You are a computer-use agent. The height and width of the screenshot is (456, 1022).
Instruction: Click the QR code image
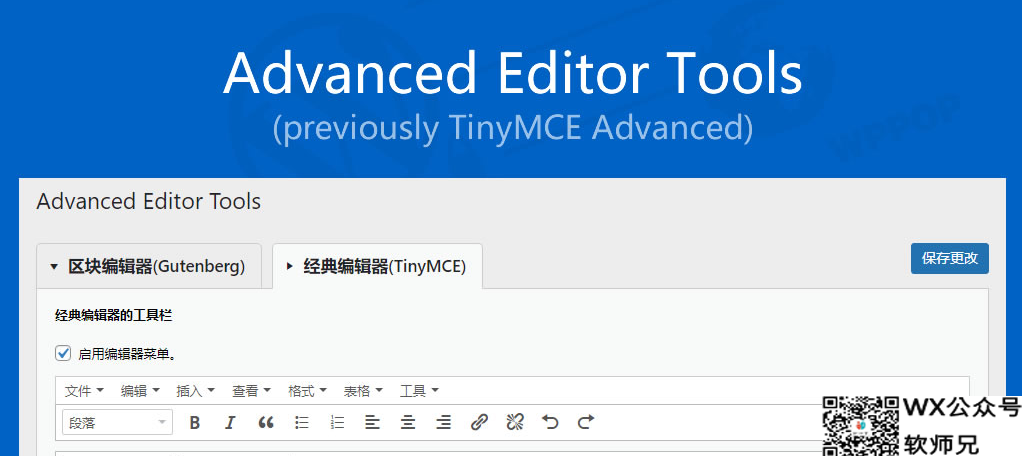(861, 426)
